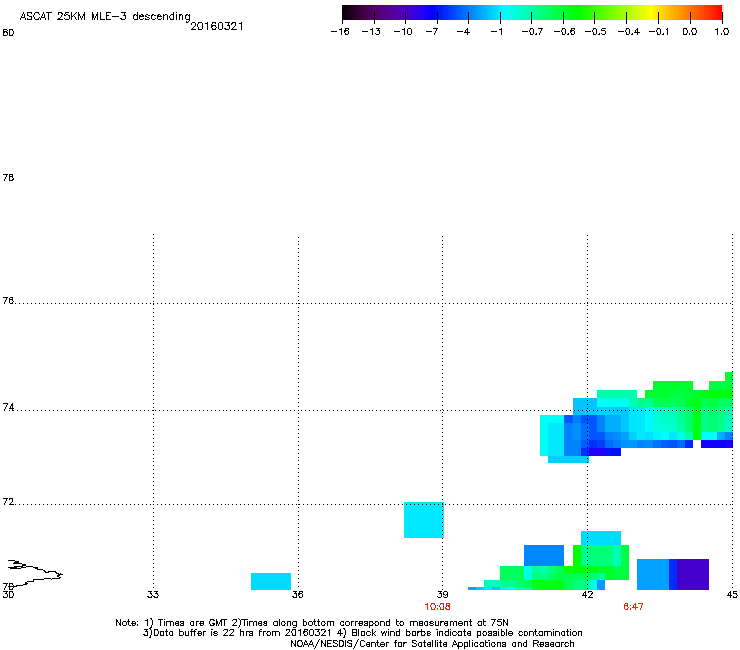Click the color bar label '-7'
Viewport: 740px width, 650px height.
click(x=432, y=32)
